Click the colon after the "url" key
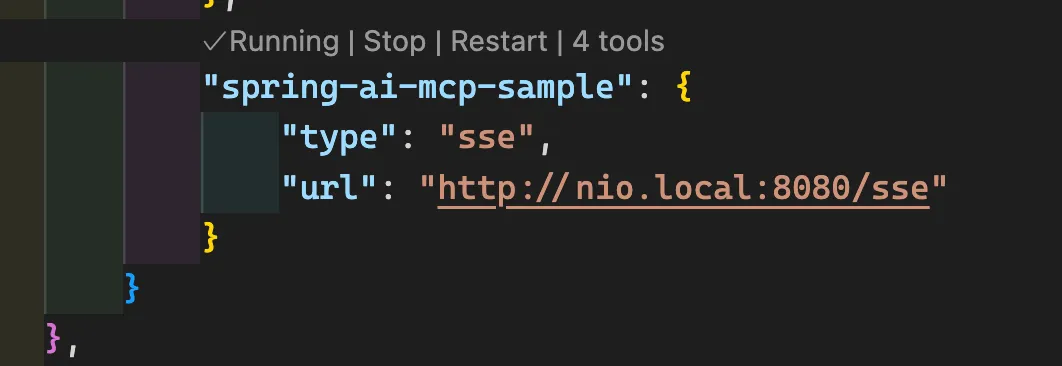This screenshot has height=366, width=1062. (x=388, y=189)
